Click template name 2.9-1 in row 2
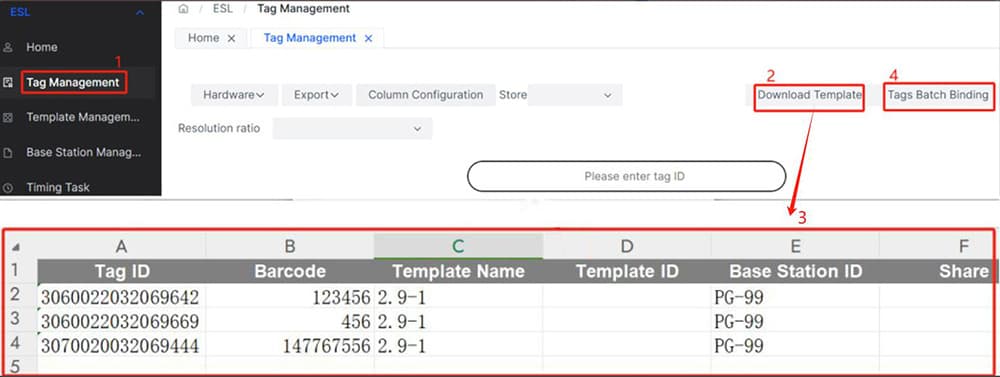 click(459, 296)
